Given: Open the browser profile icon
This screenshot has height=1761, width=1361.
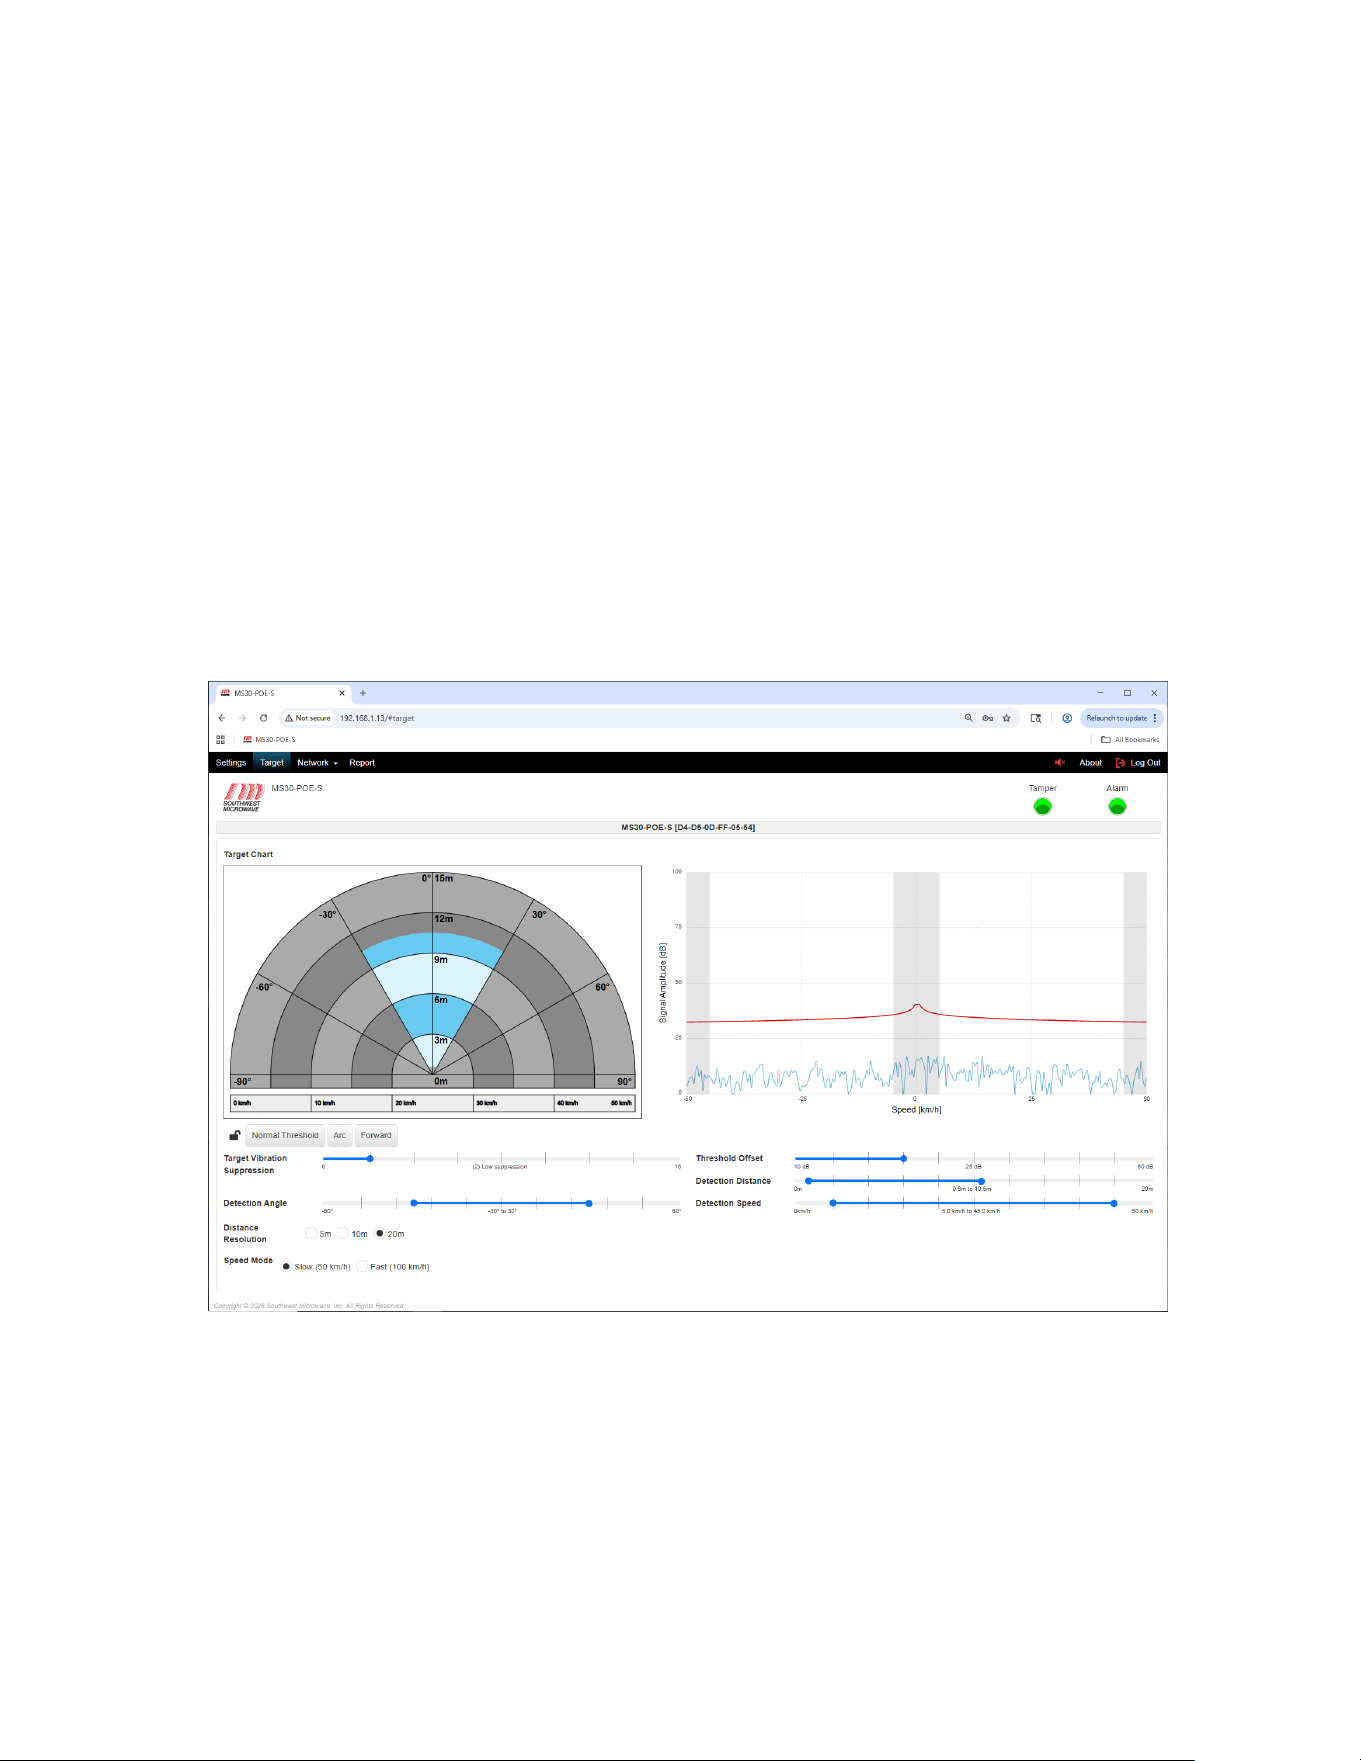Looking at the screenshot, I should (x=1067, y=718).
